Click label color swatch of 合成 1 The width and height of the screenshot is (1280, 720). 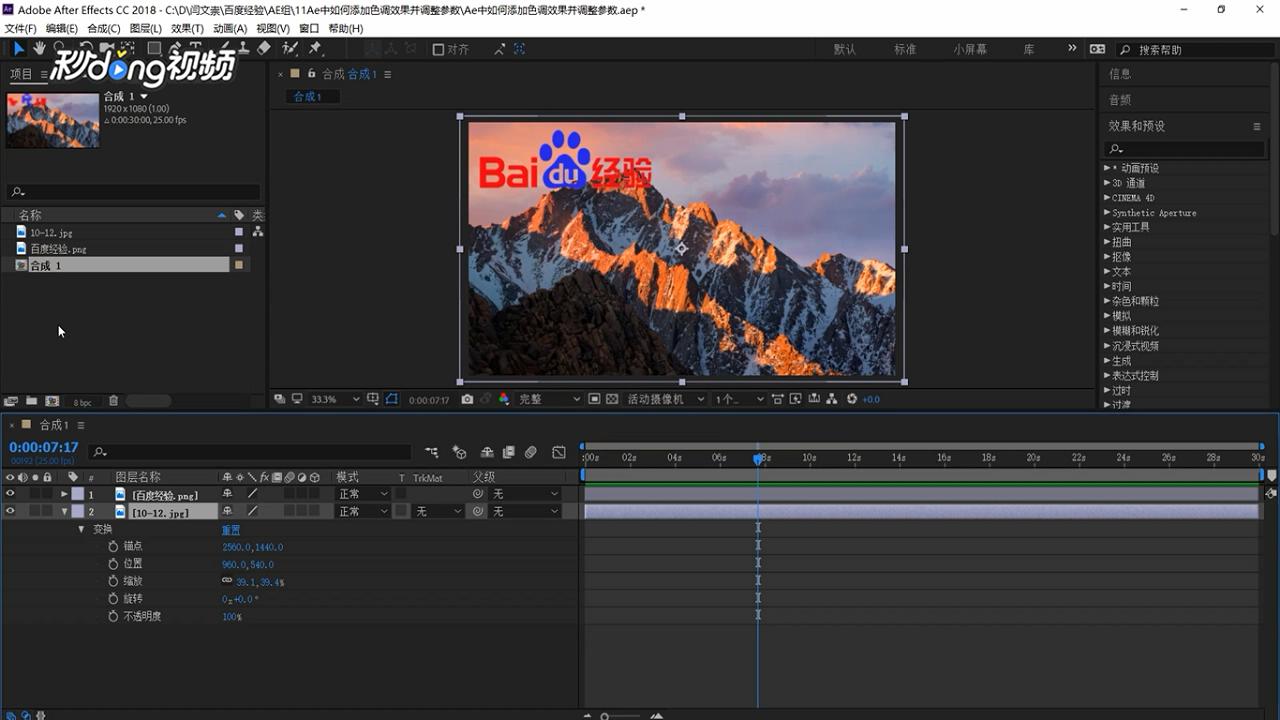pos(239,265)
